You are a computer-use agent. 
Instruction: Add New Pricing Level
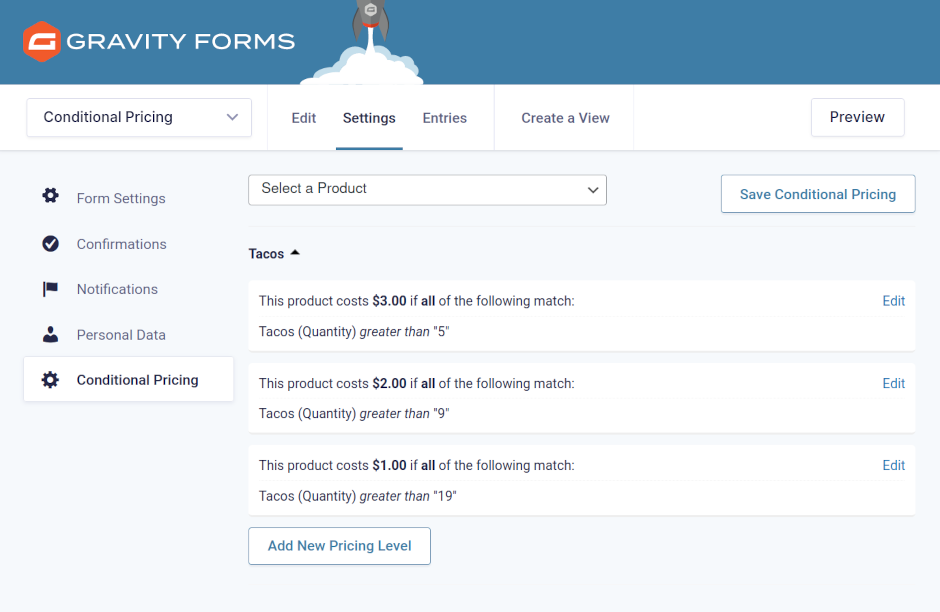[x=339, y=546]
